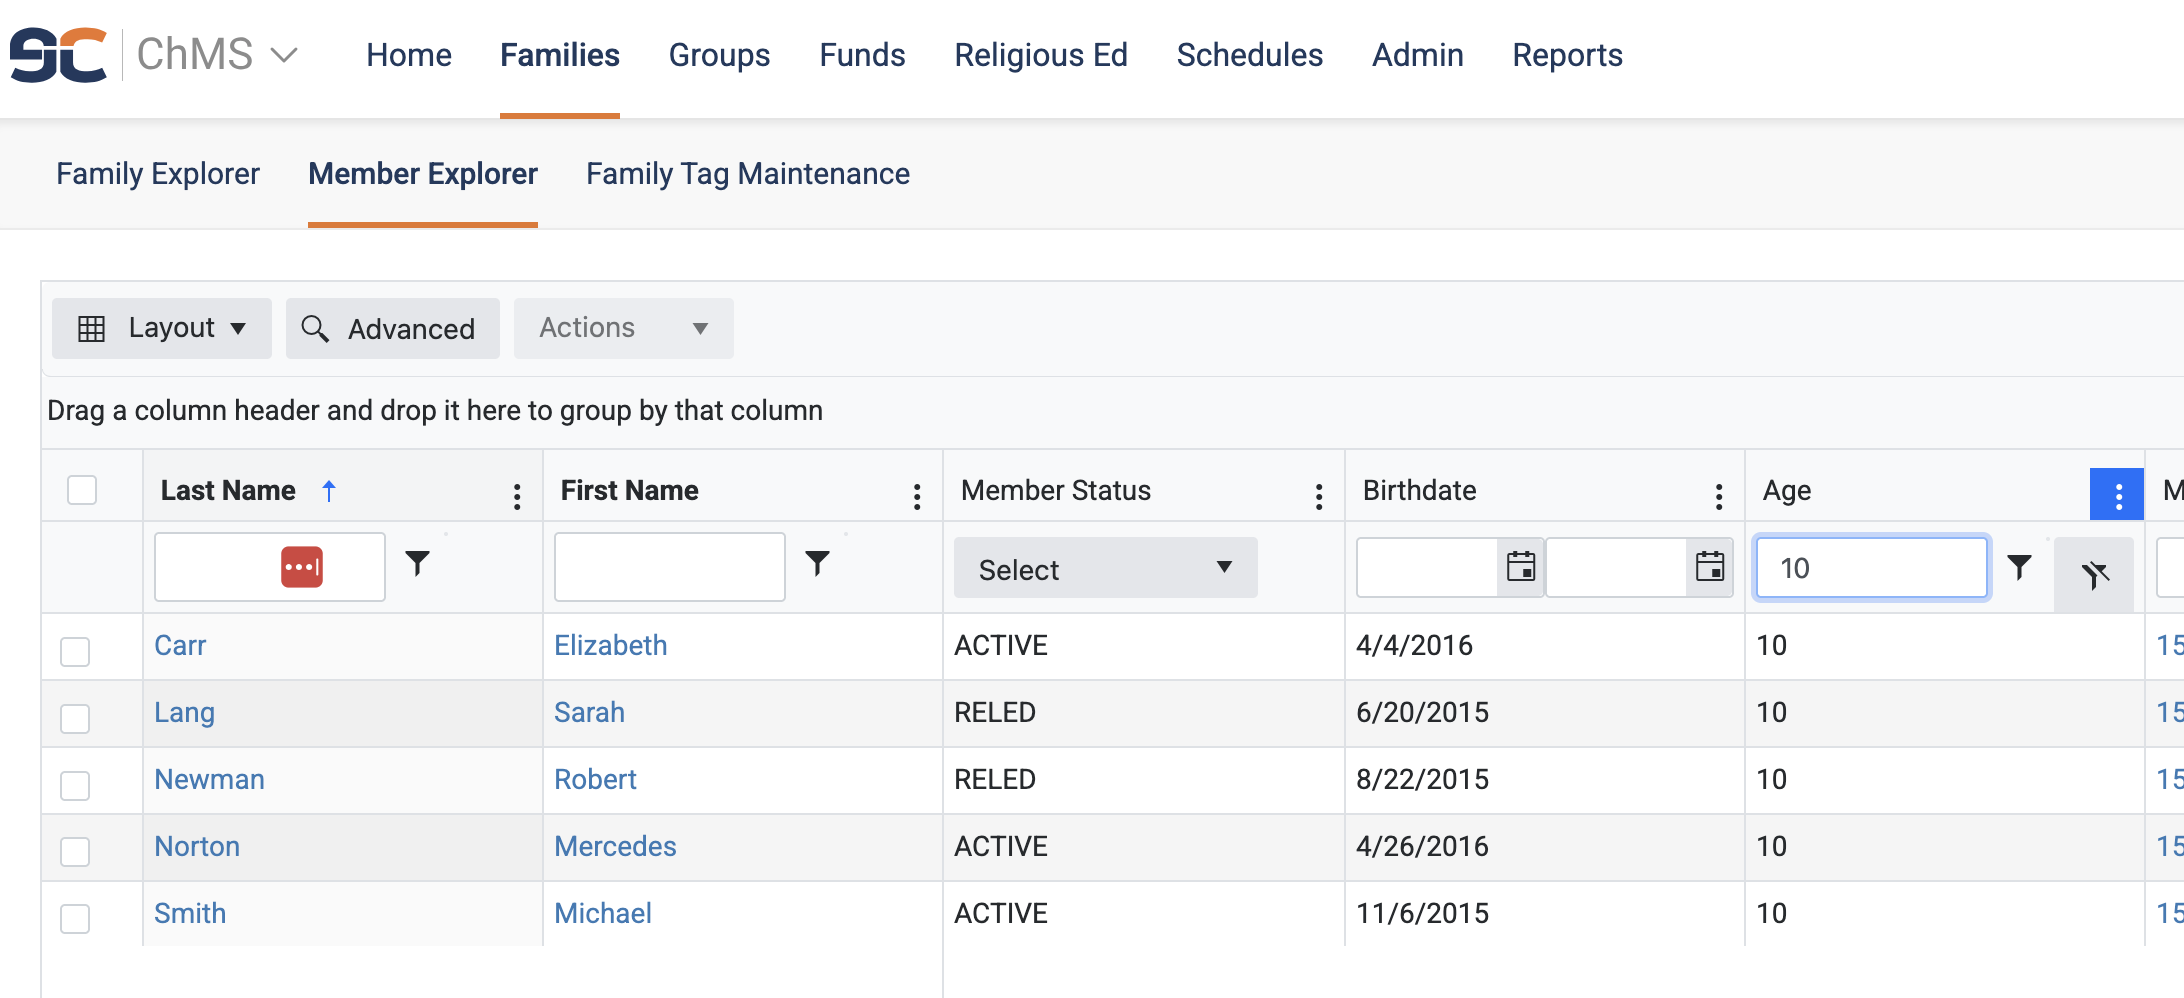Open the Norton last name link
Screen dimensions: 2184x998
pos(197,846)
